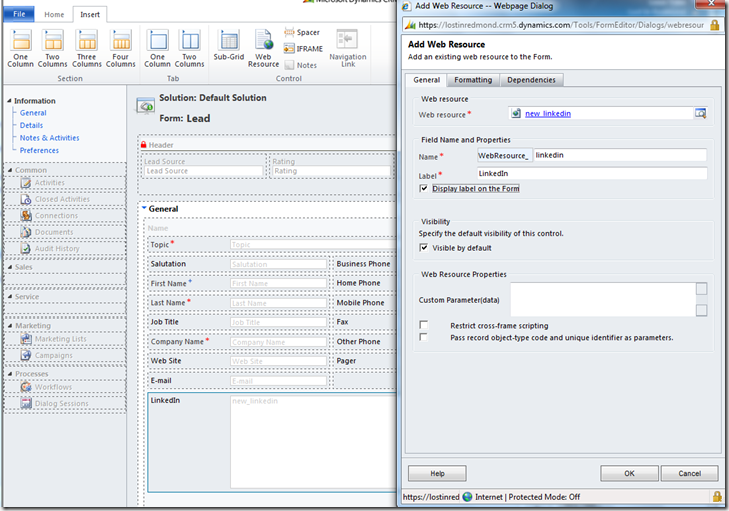The width and height of the screenshot is (729, 511).
Task: Collapse the Common navigation group
Action: click(10, 170)
